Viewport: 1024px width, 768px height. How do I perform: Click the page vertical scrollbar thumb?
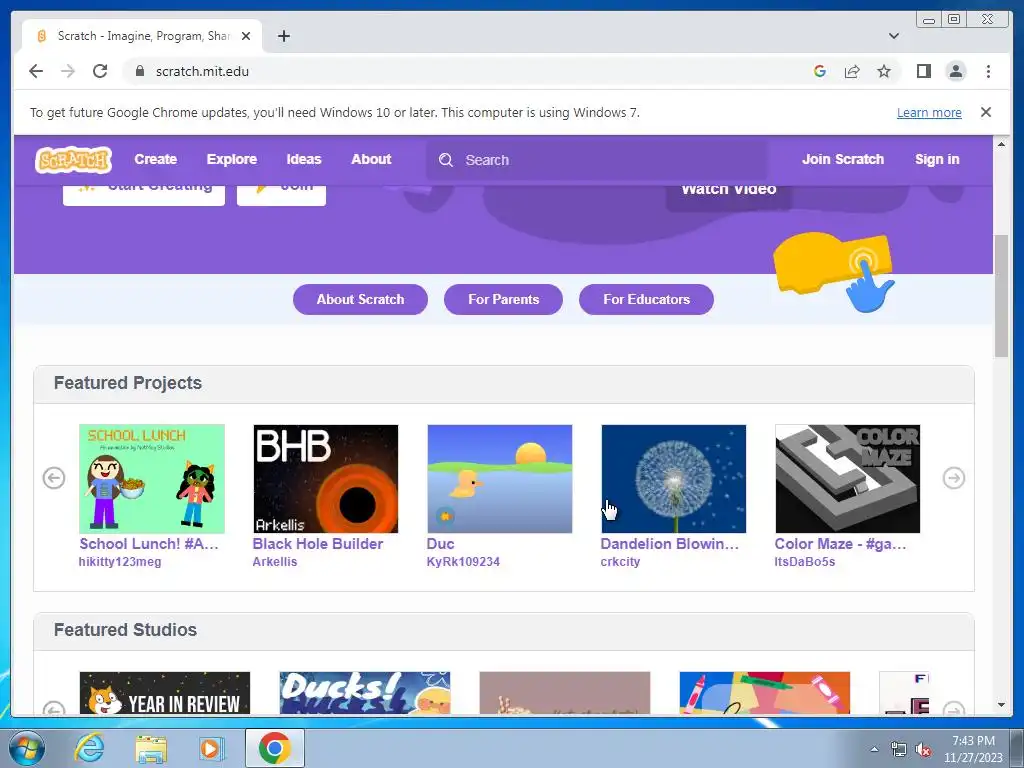click(x=1001, y=296)
